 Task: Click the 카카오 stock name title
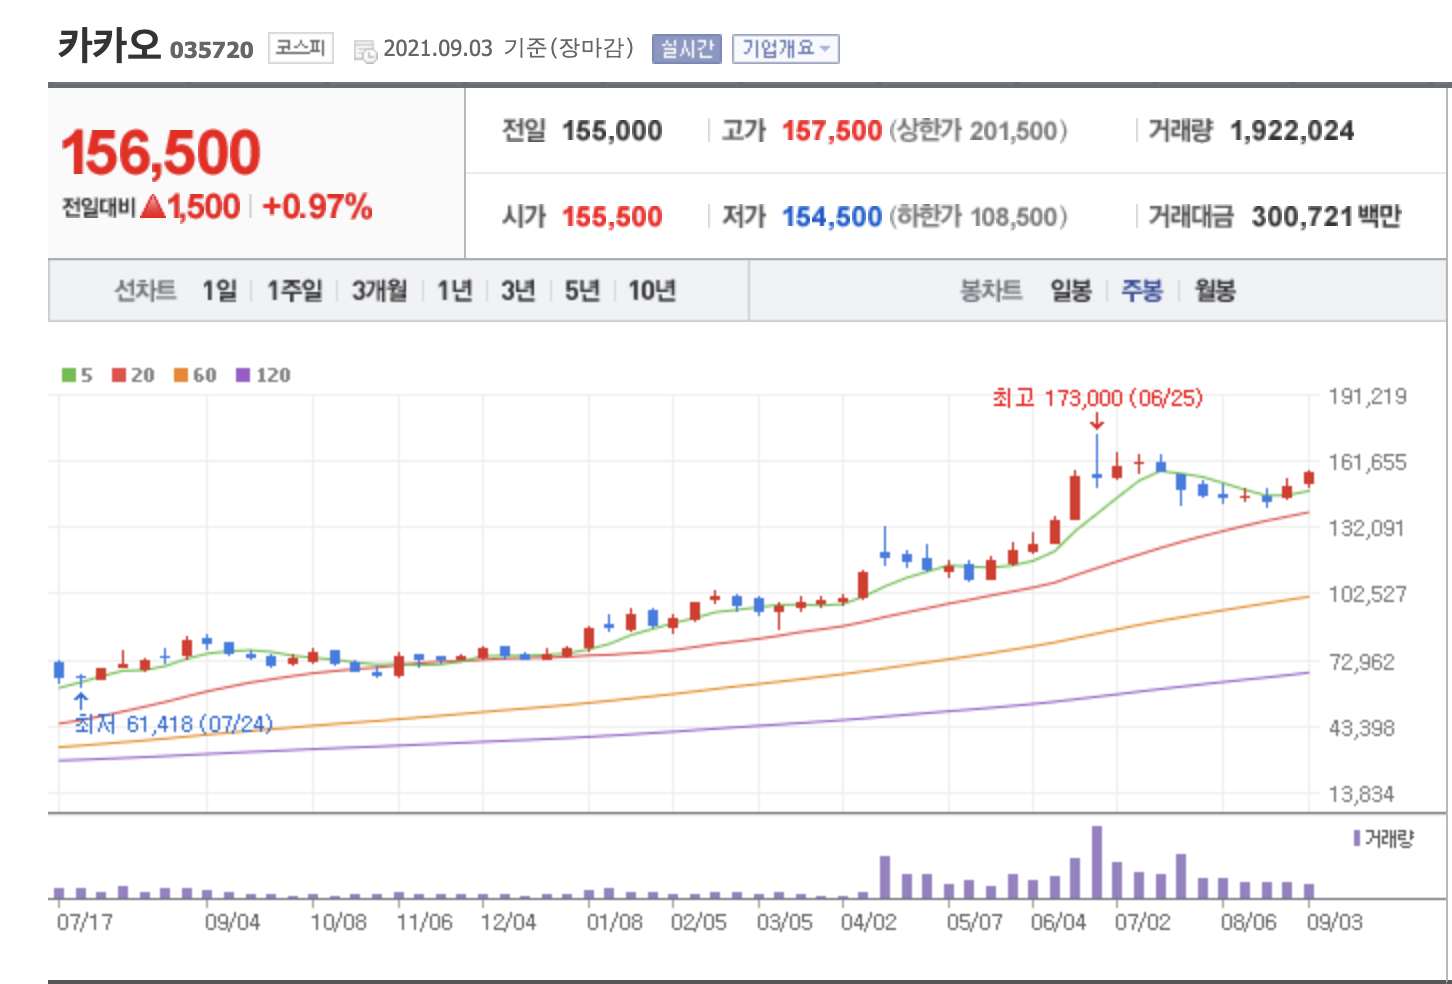(x=109, y=45)
